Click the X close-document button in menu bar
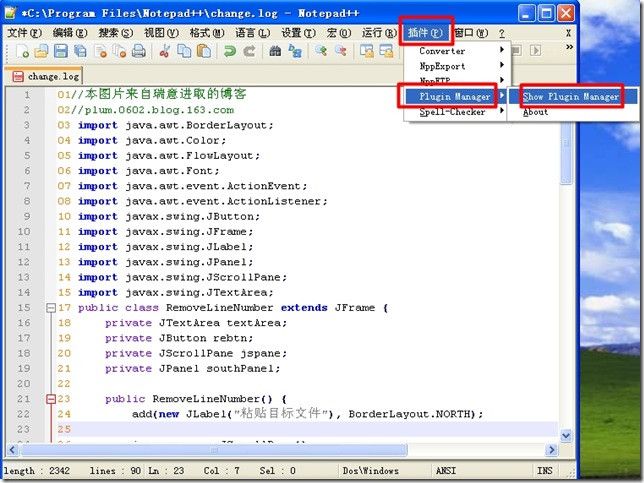The height and width of the screenshot is (483, 644). (568, 33)
